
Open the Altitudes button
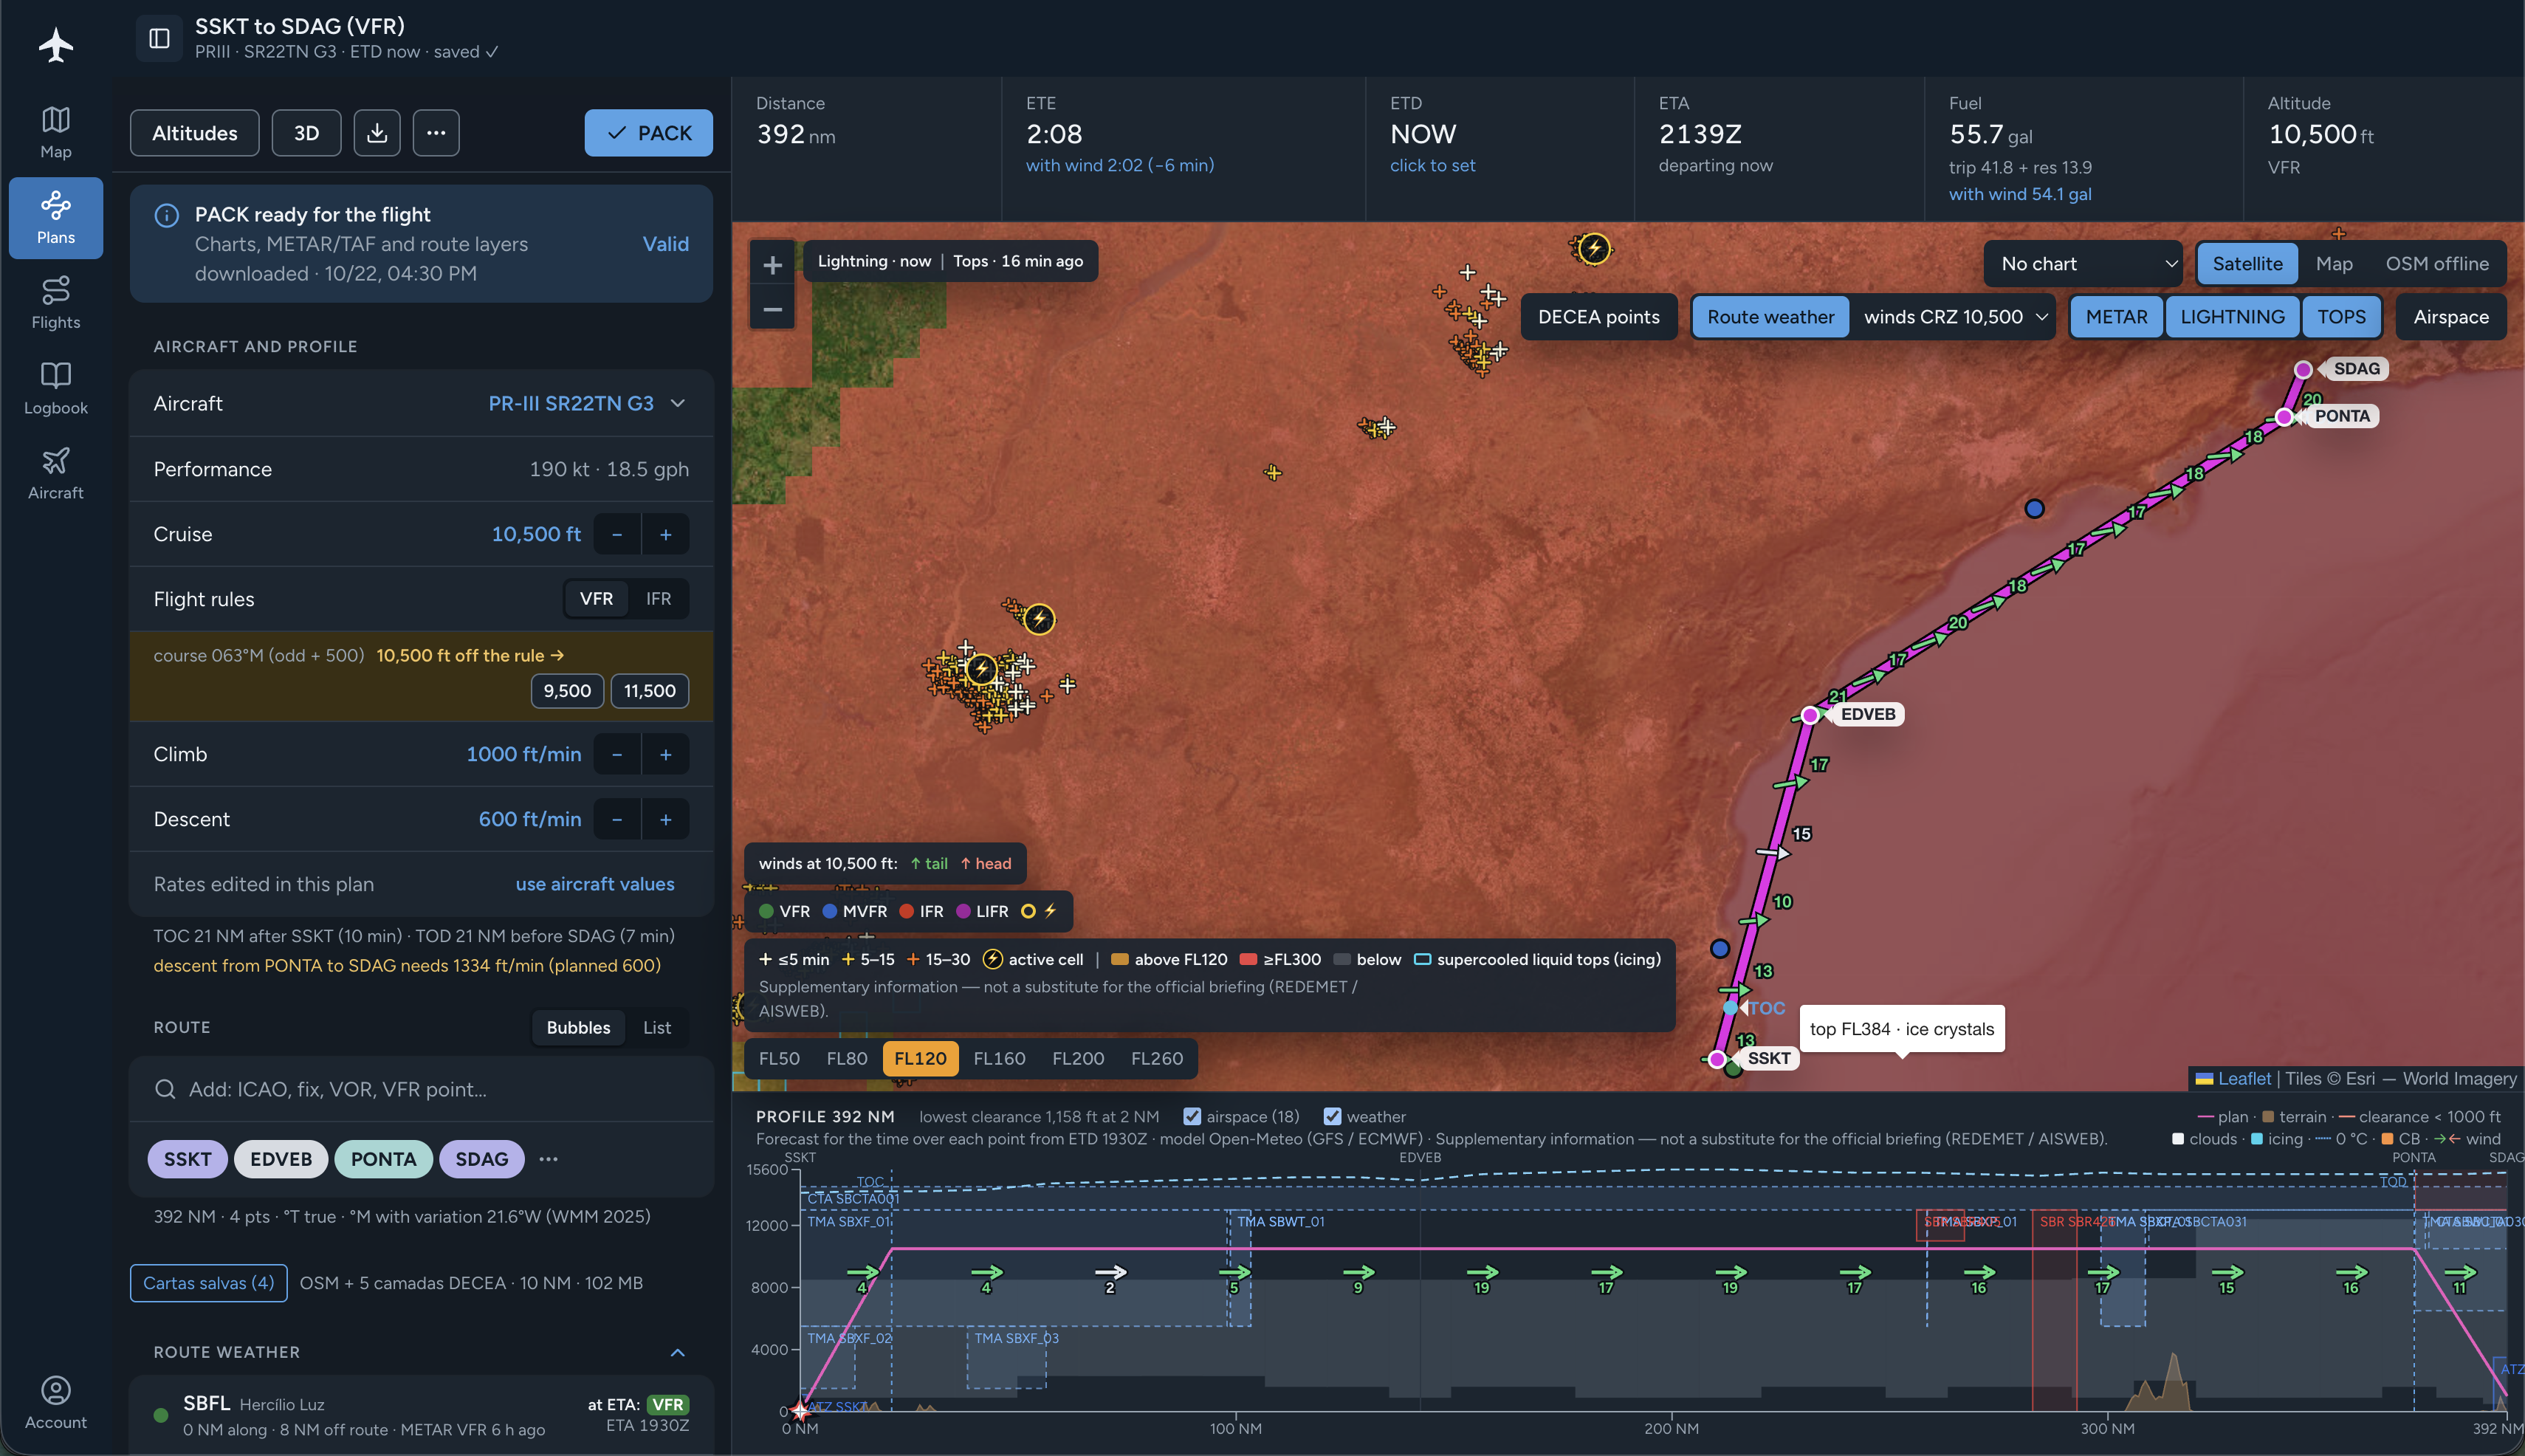(x=195, y=133)
